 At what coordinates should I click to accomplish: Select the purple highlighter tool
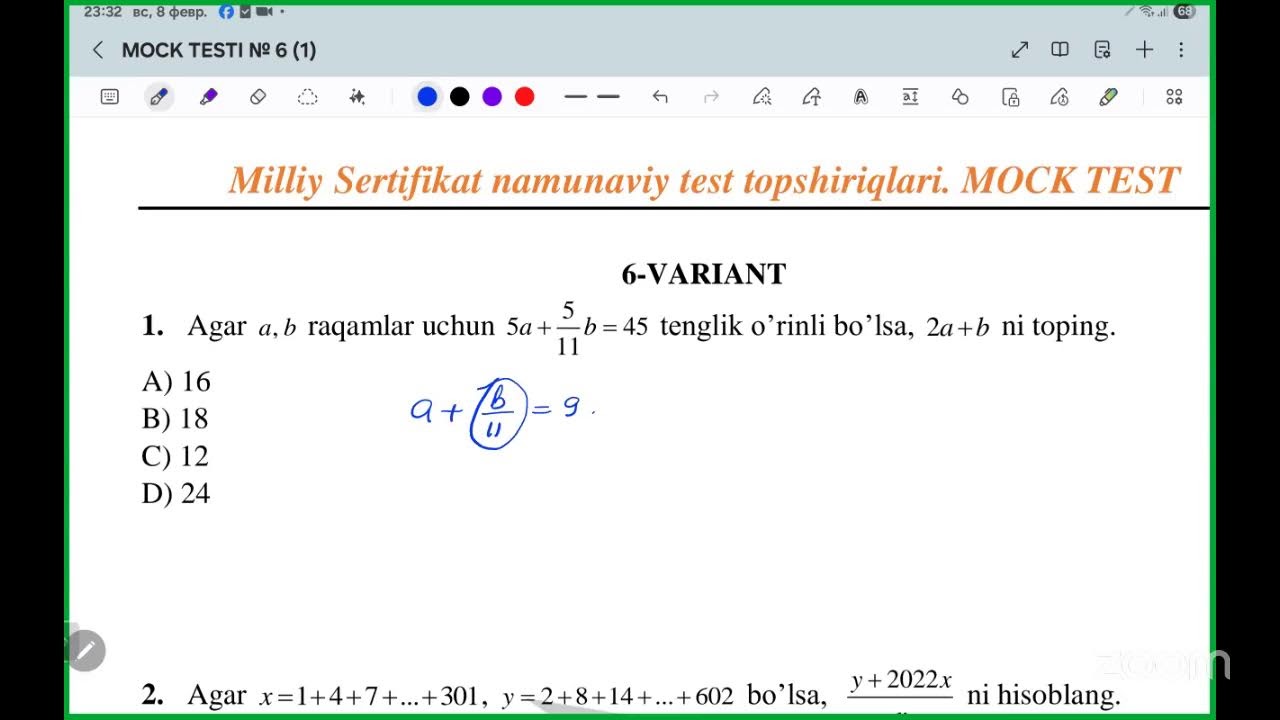pyautogui.click(x=208, y=97)
